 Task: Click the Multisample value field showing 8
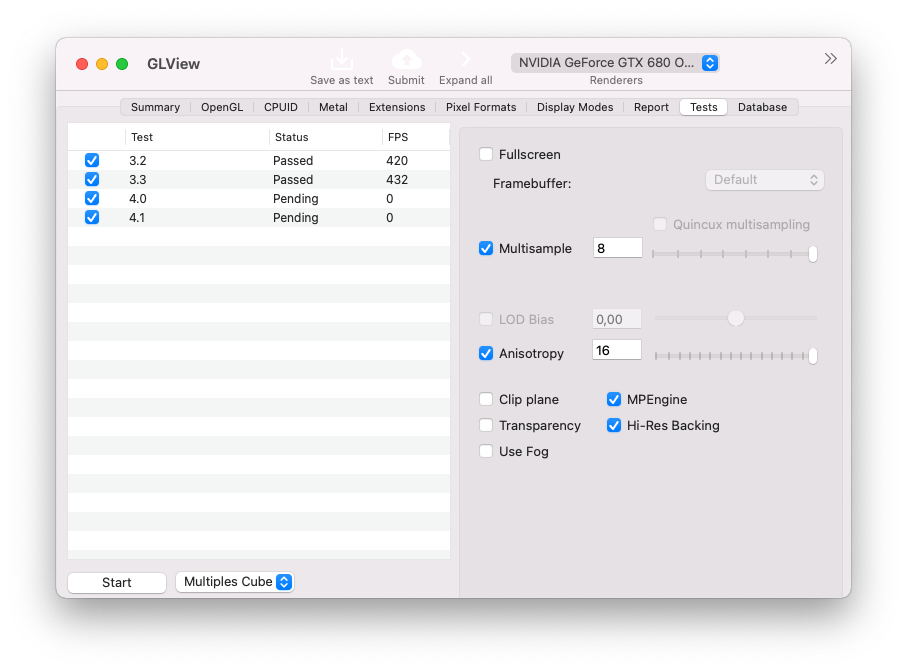[617, 248]
